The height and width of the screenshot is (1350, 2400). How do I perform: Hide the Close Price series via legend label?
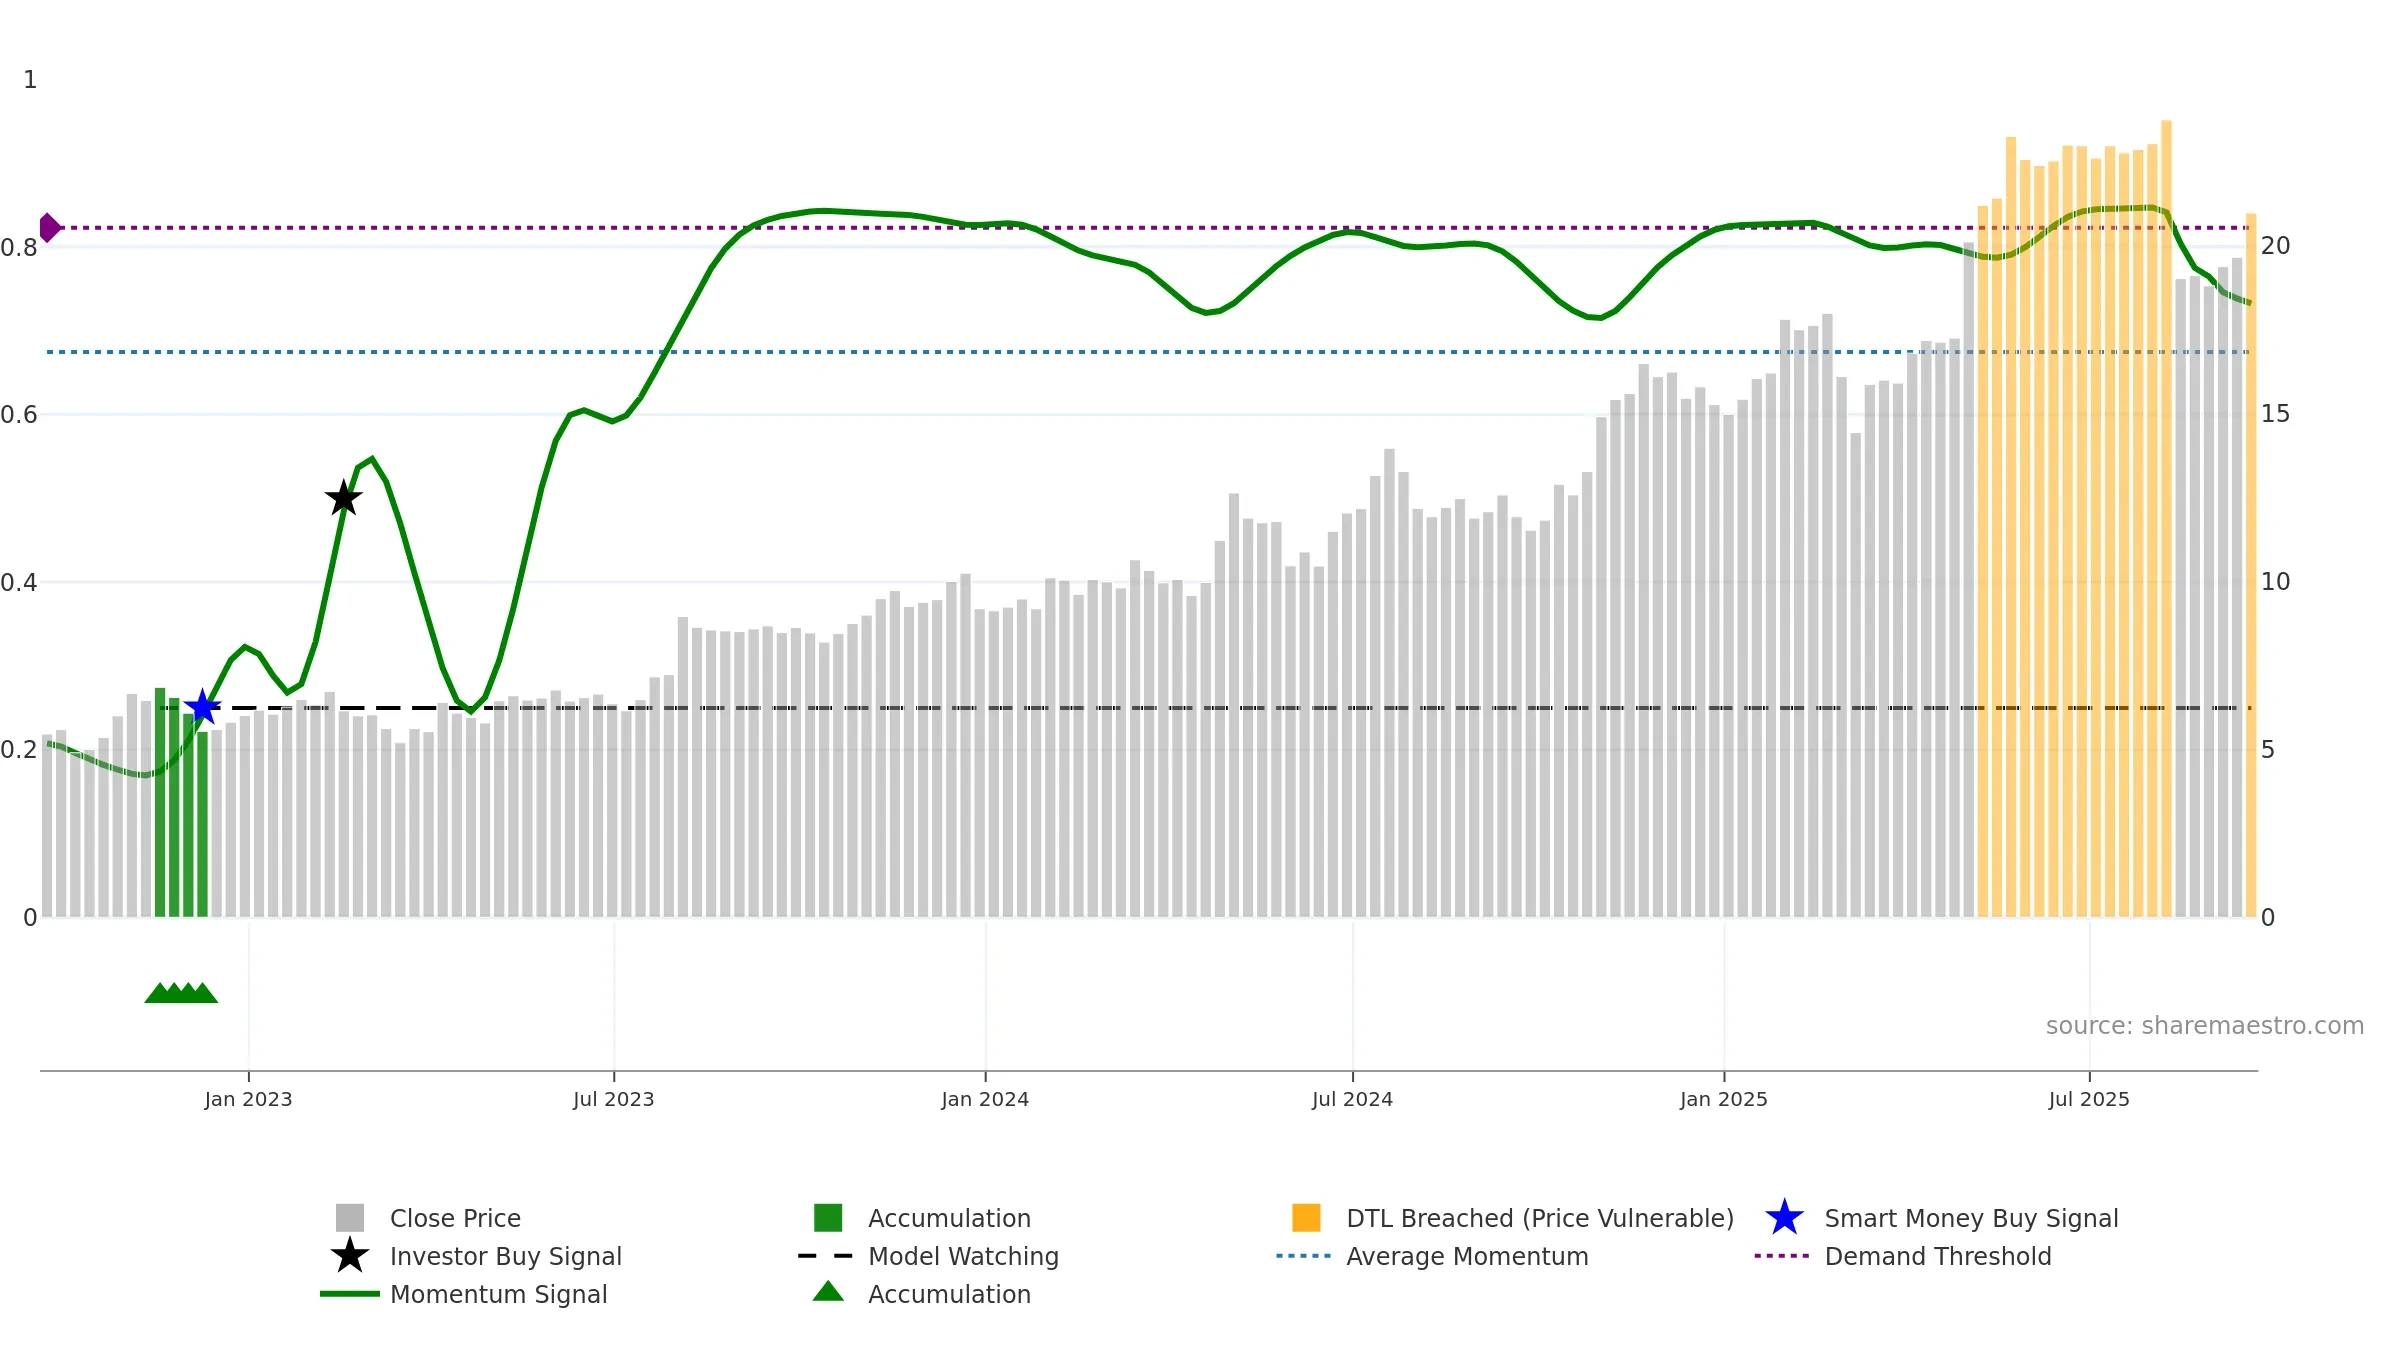point(455,1218)
